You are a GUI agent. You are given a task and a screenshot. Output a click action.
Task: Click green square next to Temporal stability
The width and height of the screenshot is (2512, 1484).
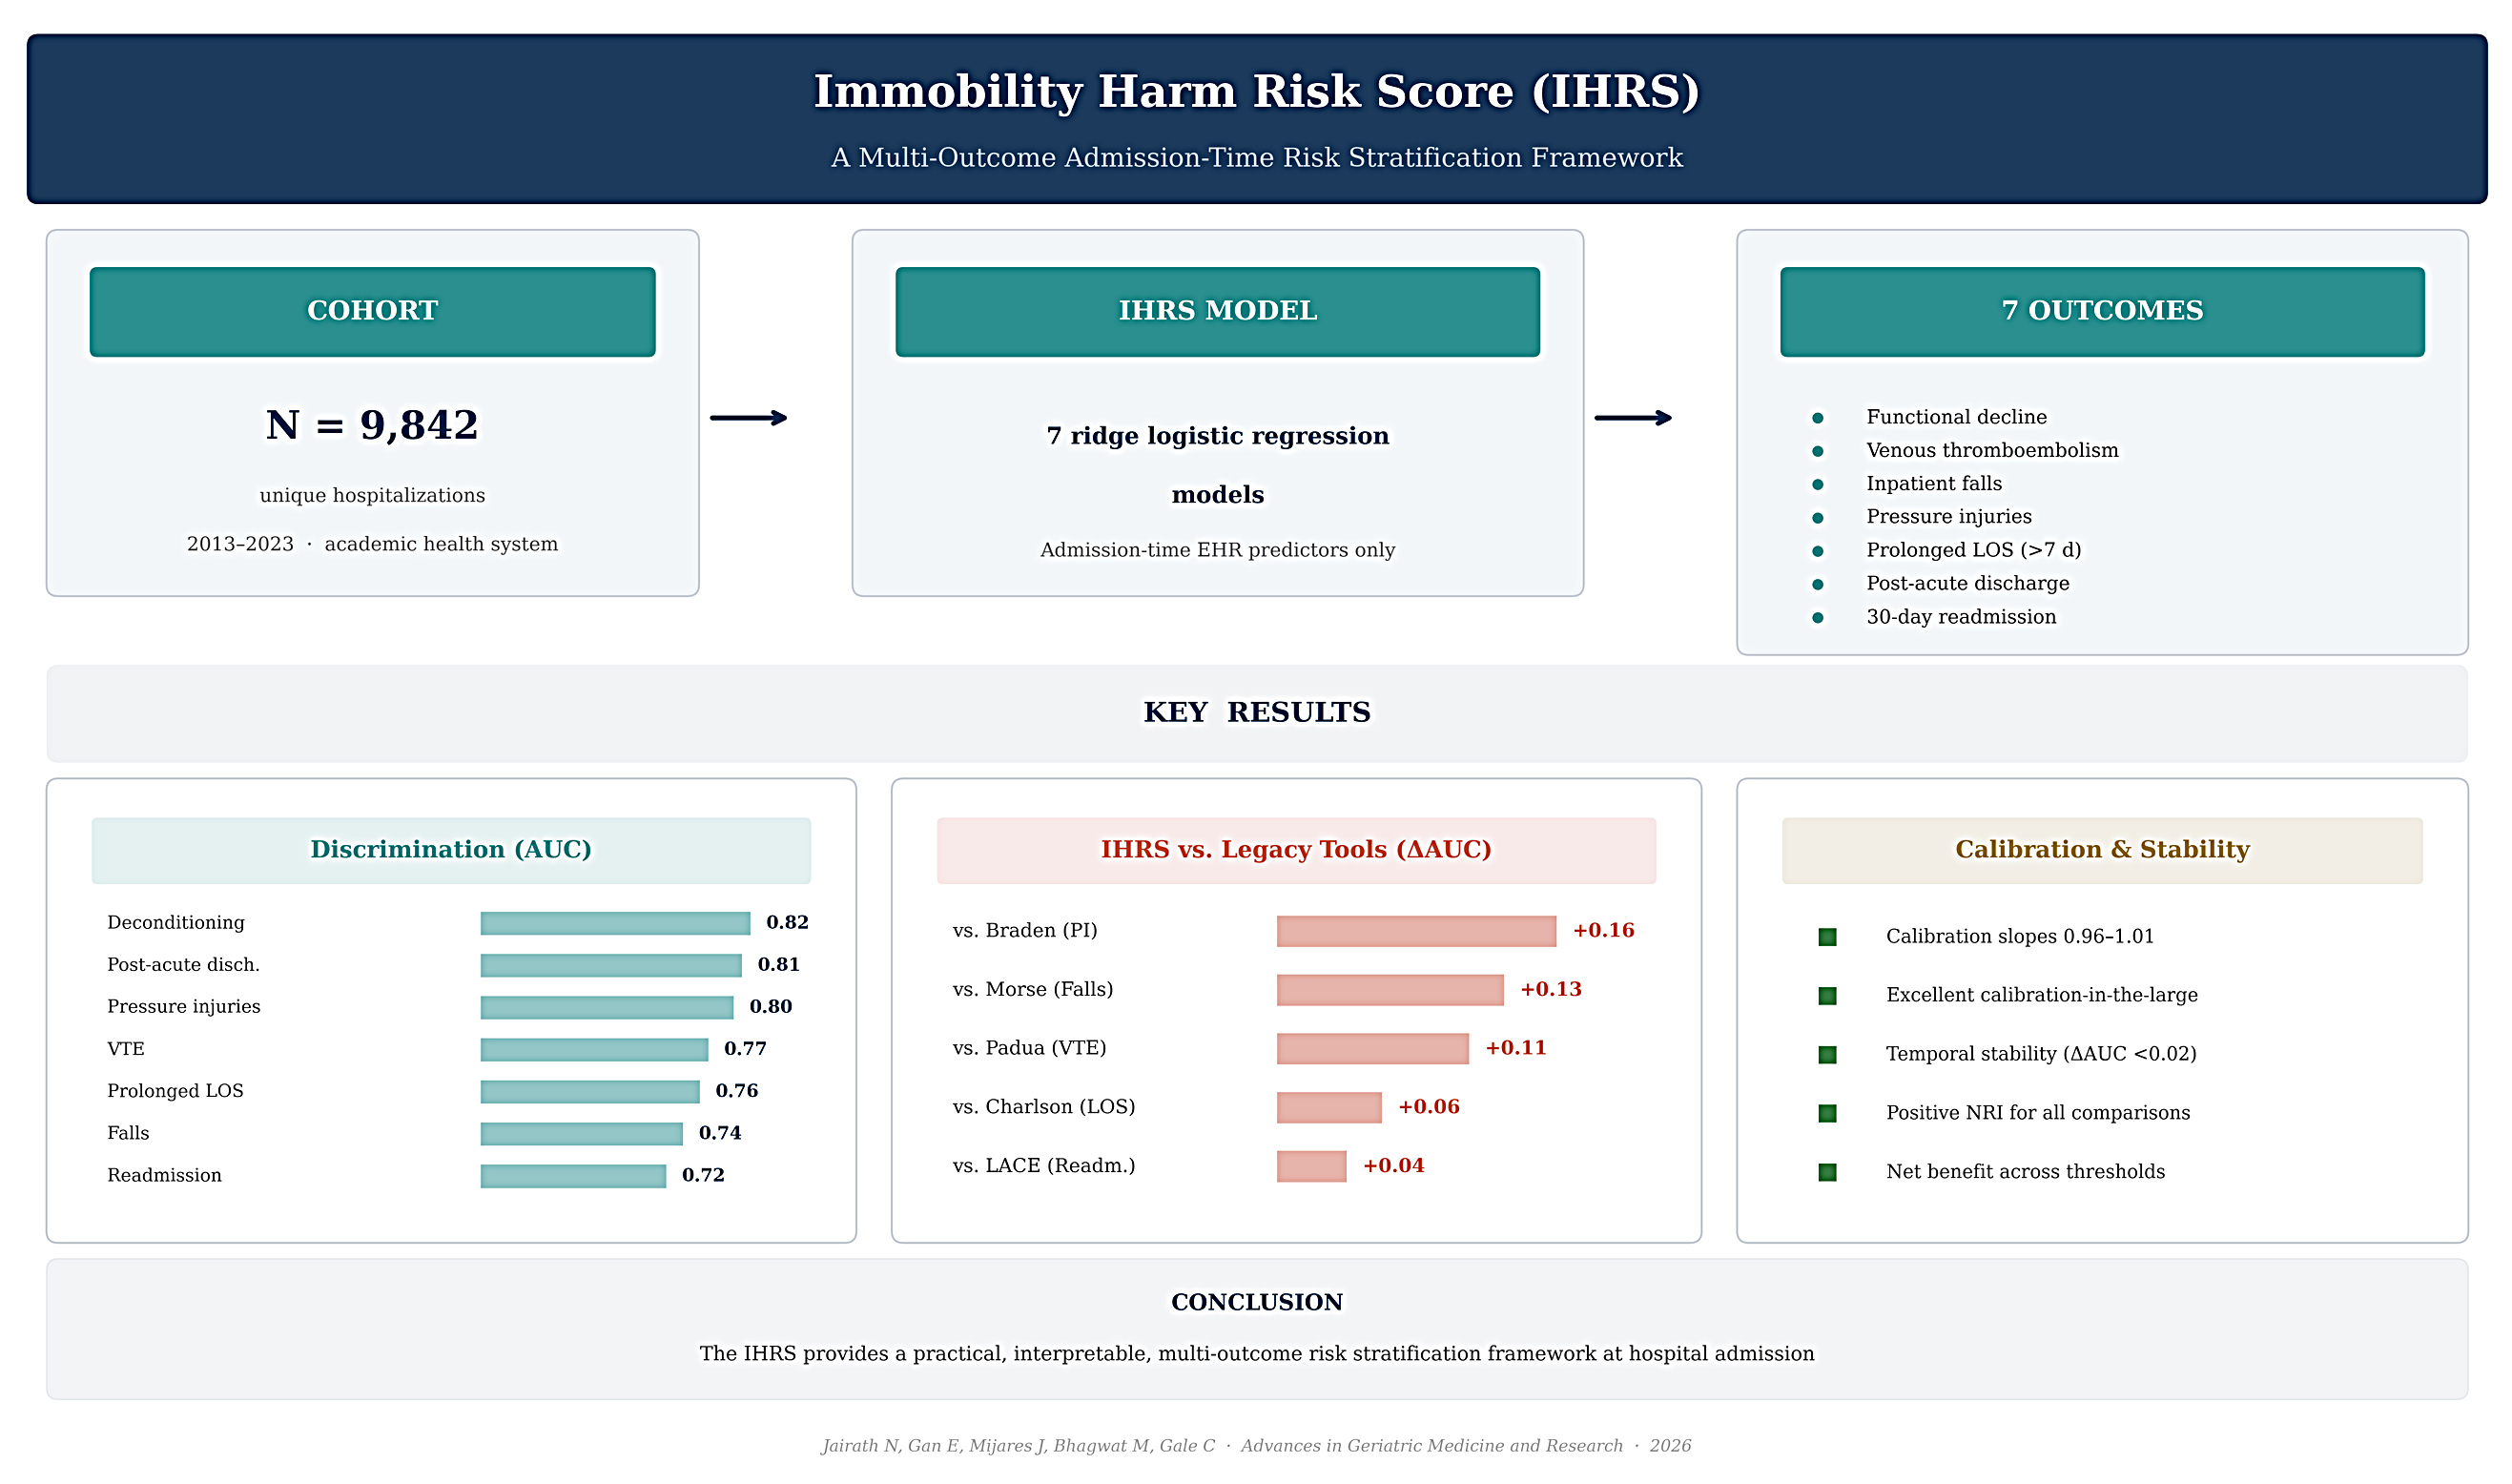pos(1826,1055)
